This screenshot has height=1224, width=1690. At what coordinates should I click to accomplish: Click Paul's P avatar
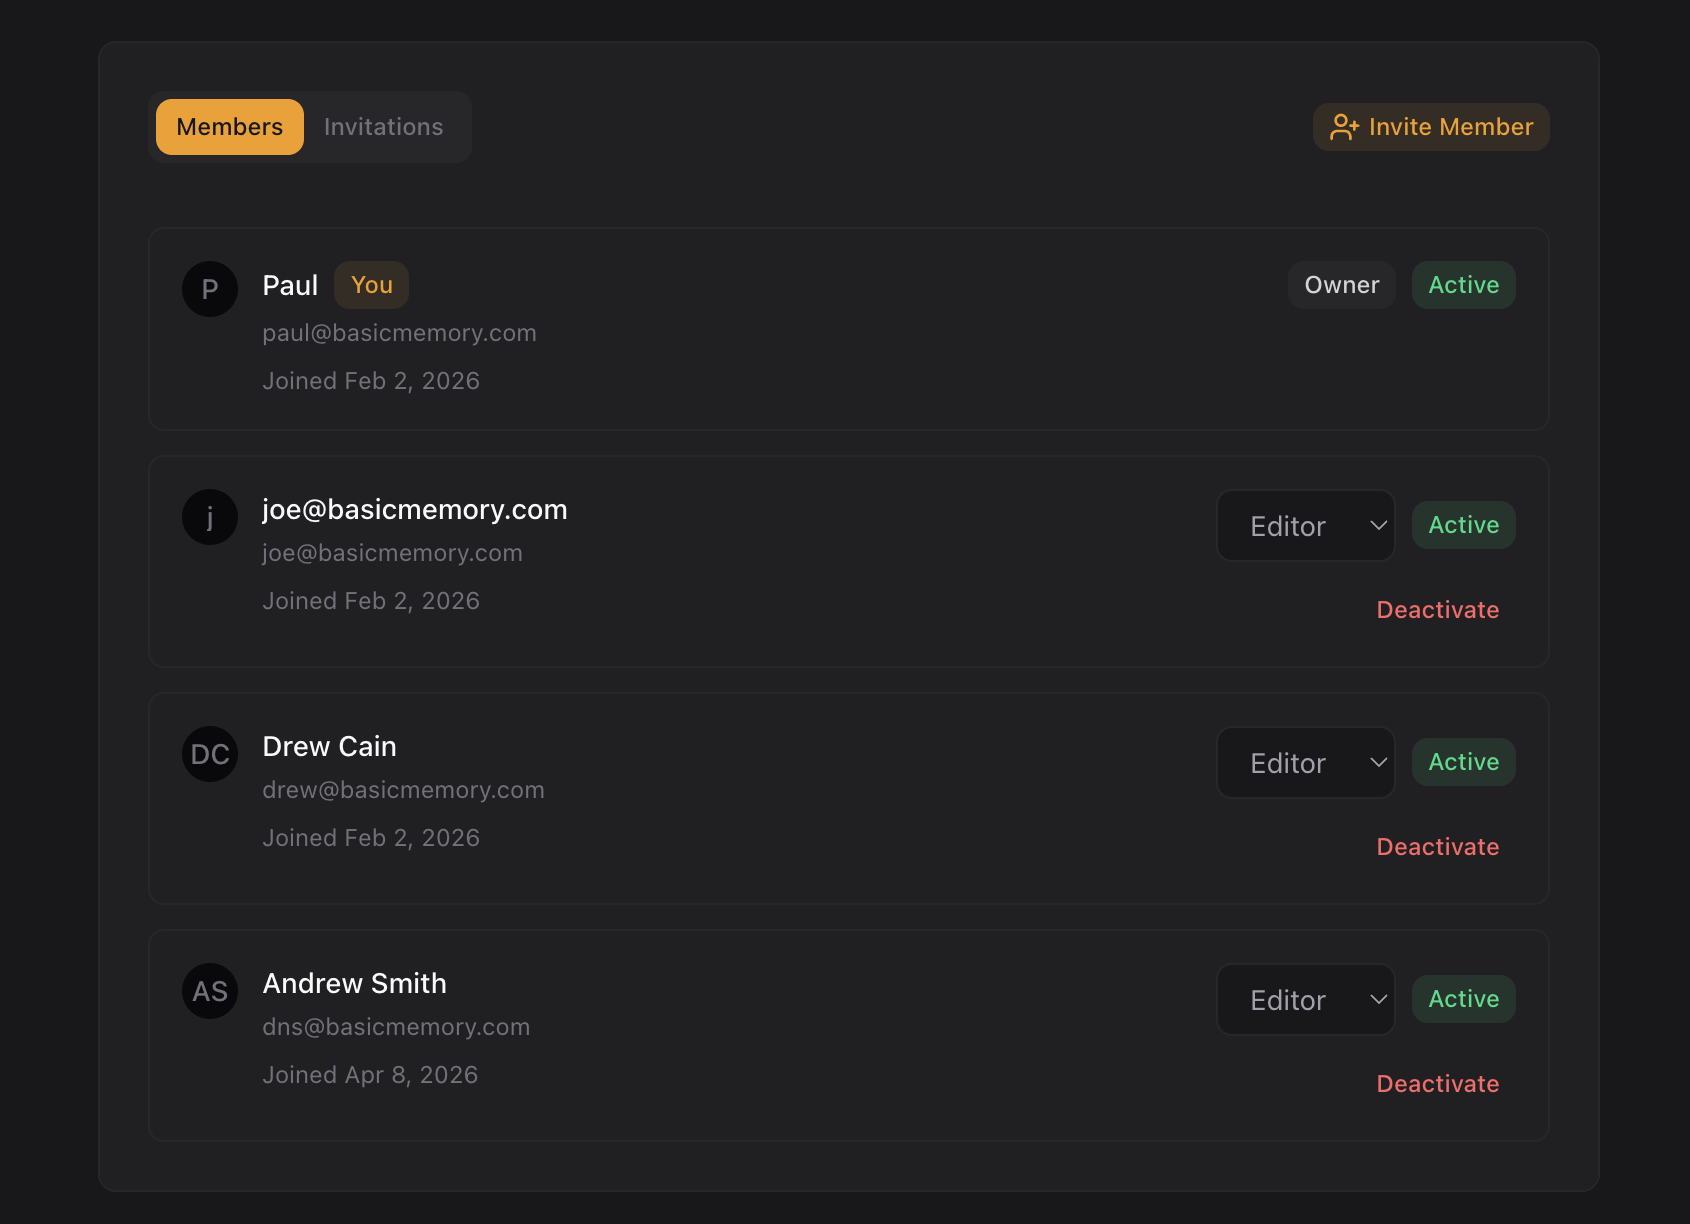coord(210,289)
